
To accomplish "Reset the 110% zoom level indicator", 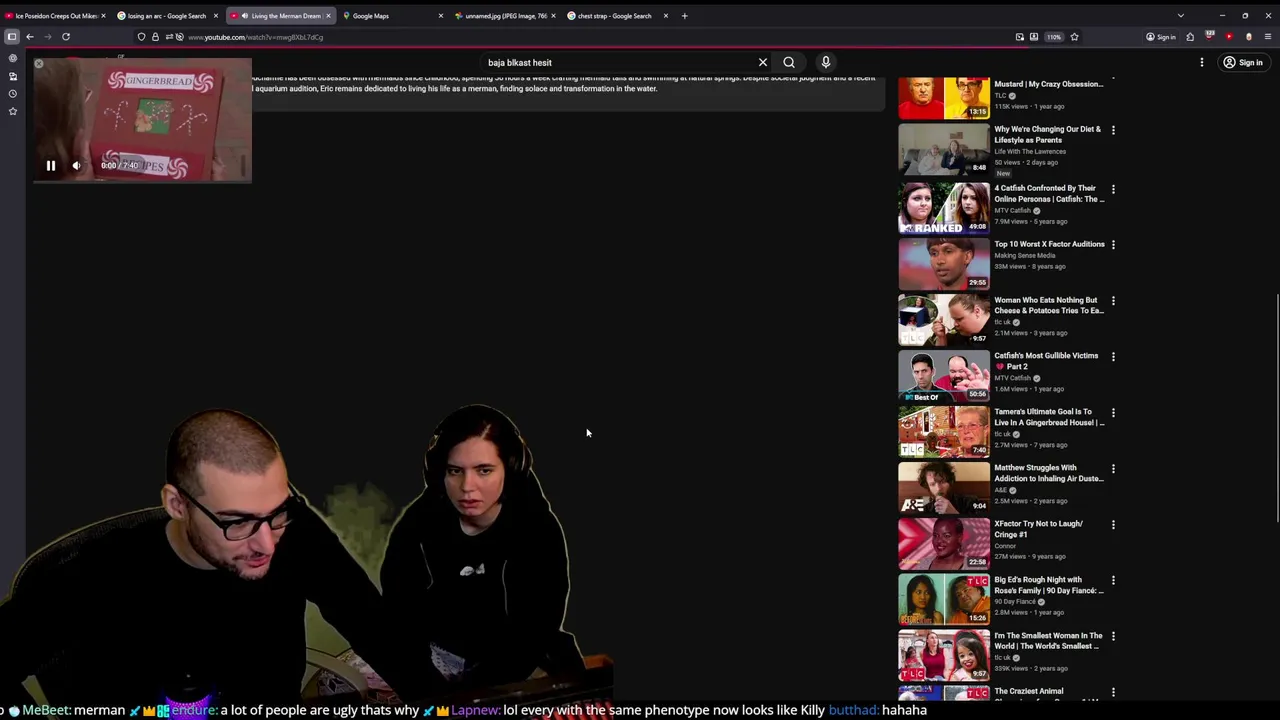I will (x=1053, y=37).
